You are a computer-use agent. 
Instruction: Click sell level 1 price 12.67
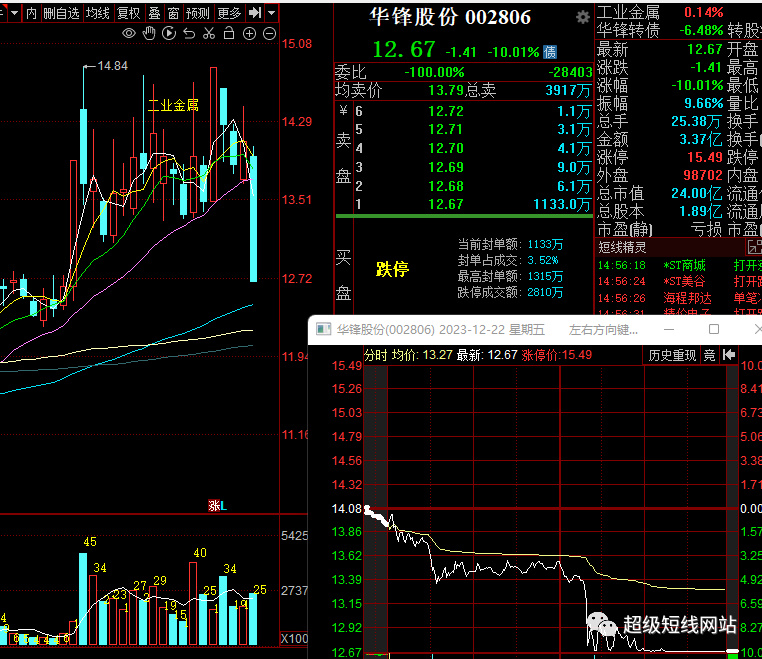click(446, 204)
